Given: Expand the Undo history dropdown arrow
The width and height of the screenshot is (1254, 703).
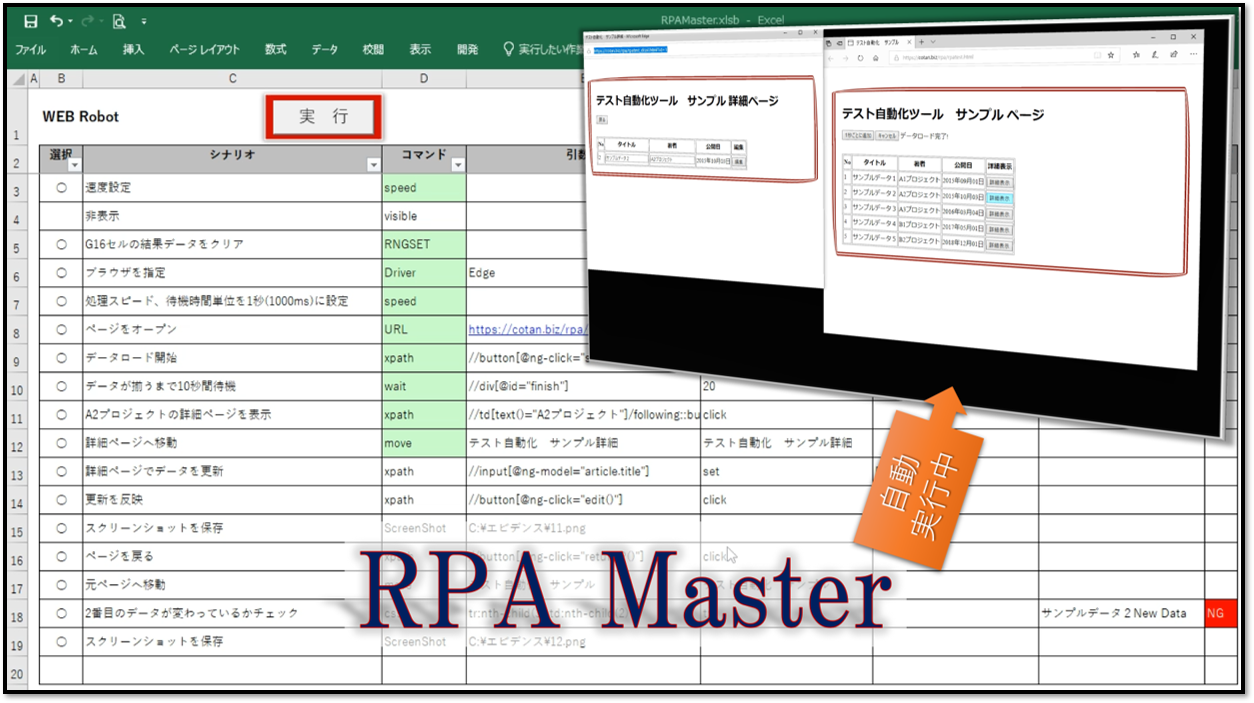Looking at the screenshot, I should (70, 21).
